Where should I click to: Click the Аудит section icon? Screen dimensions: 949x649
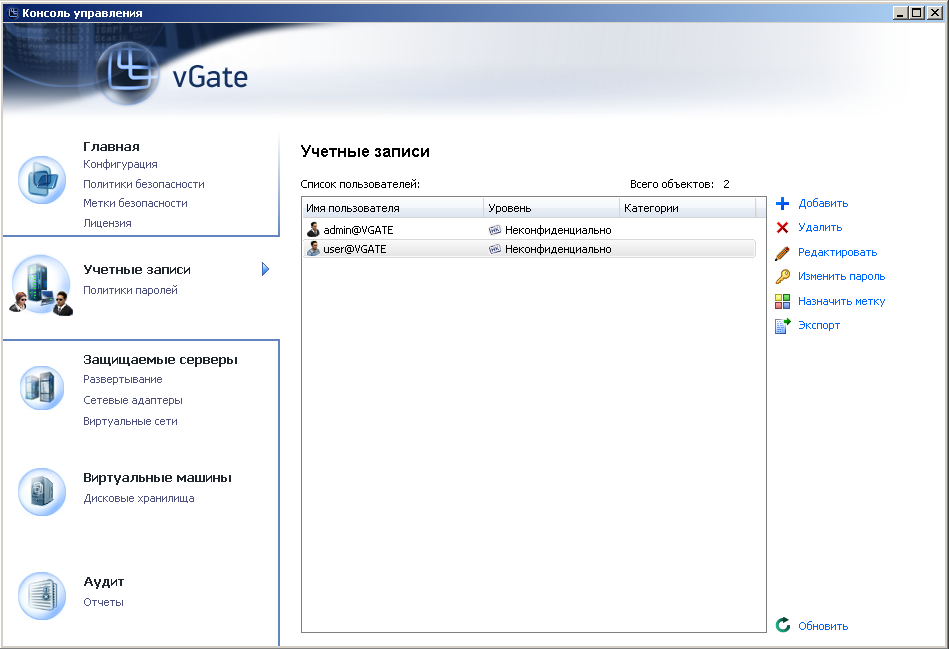42,596
